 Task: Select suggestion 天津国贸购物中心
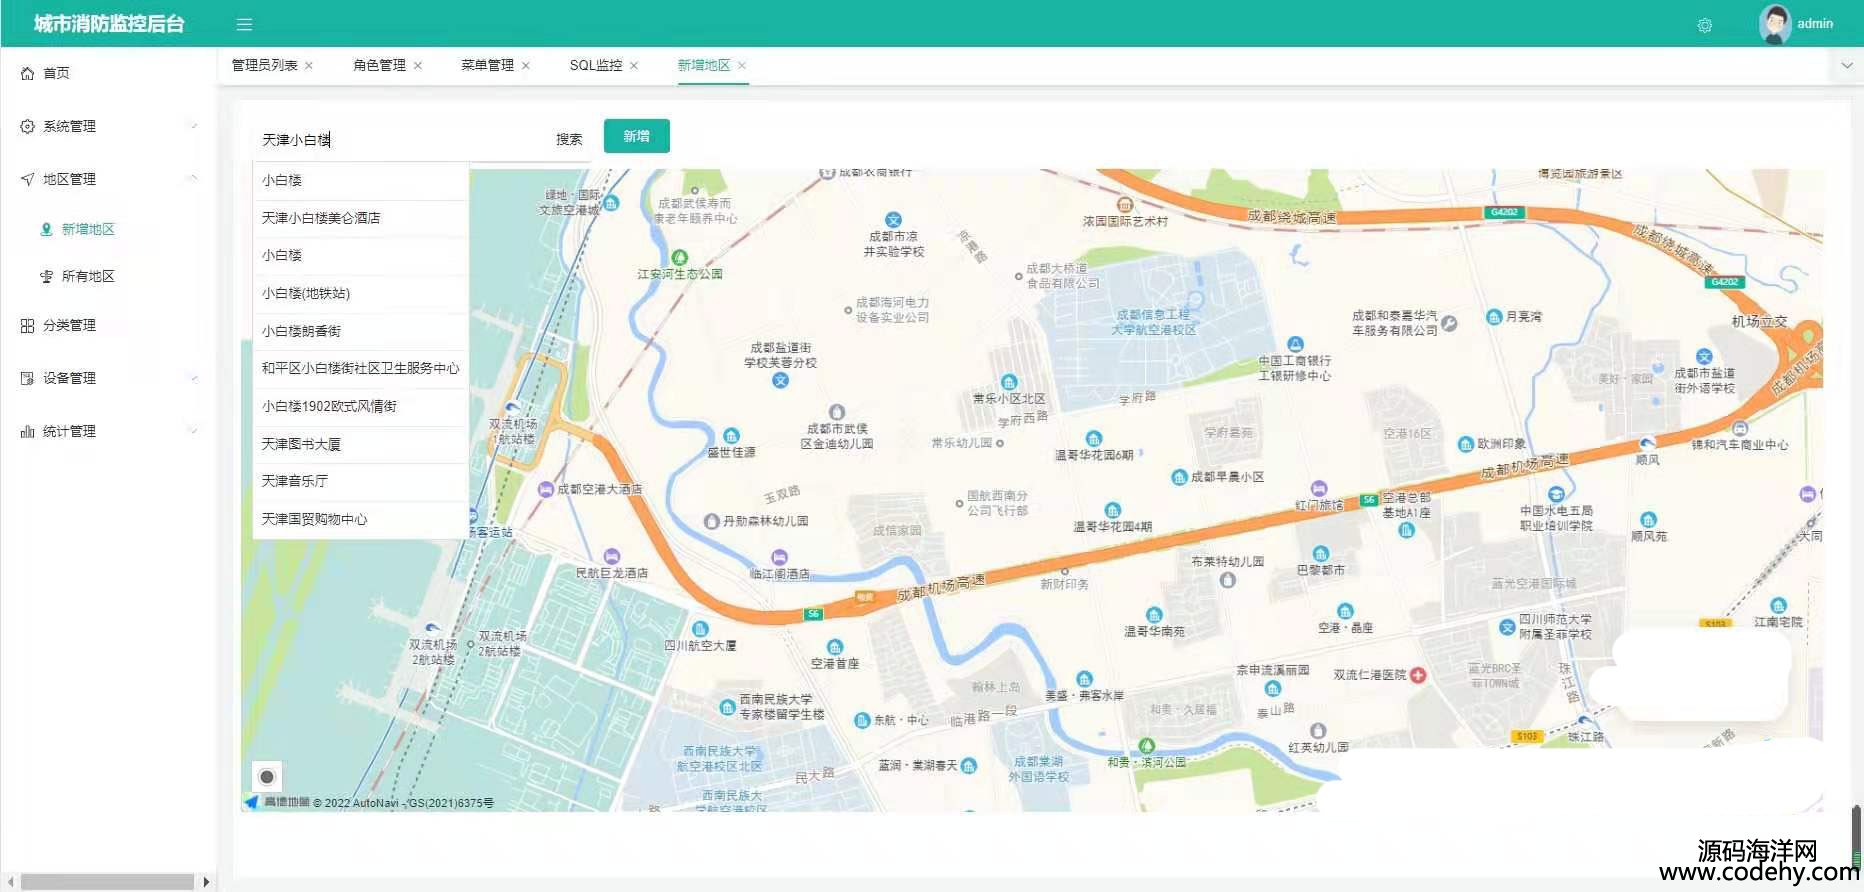point(361,519)
